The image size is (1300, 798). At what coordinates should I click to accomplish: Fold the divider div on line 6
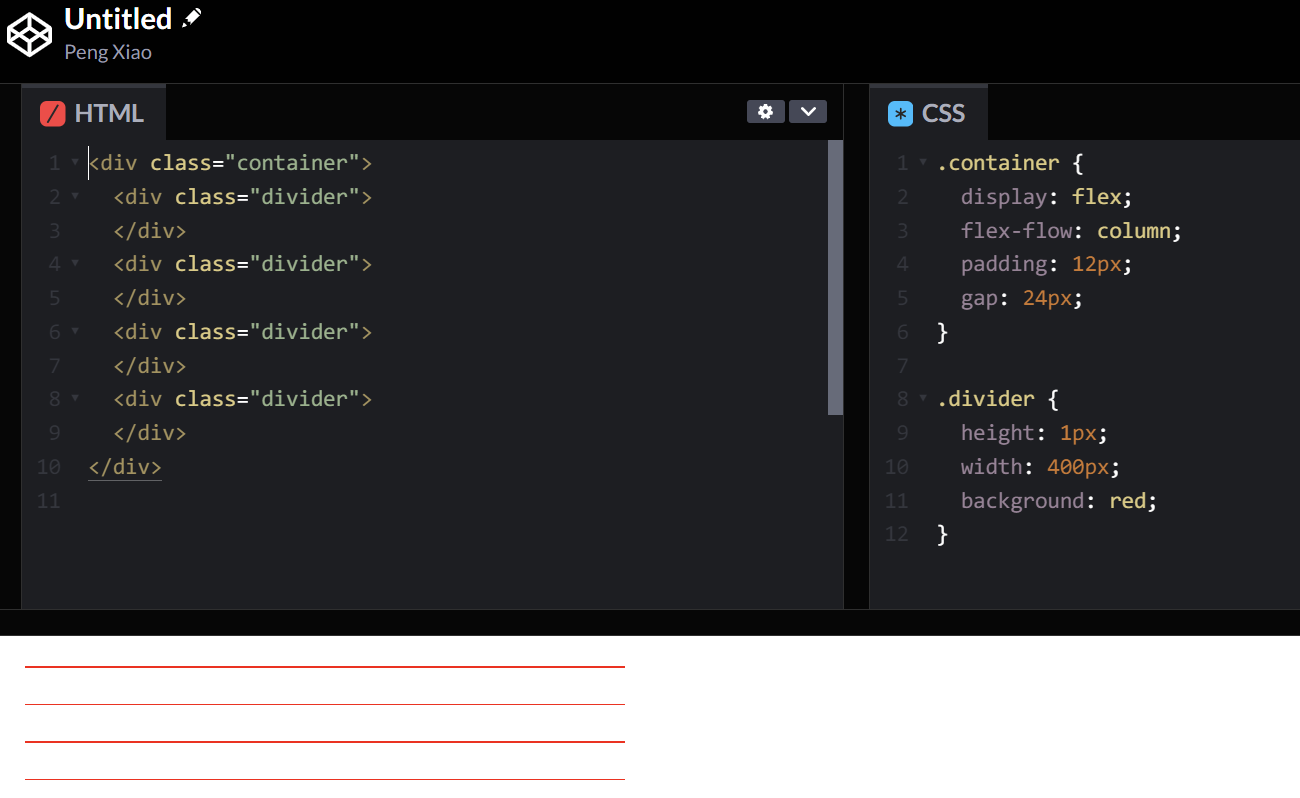[75, 331]
